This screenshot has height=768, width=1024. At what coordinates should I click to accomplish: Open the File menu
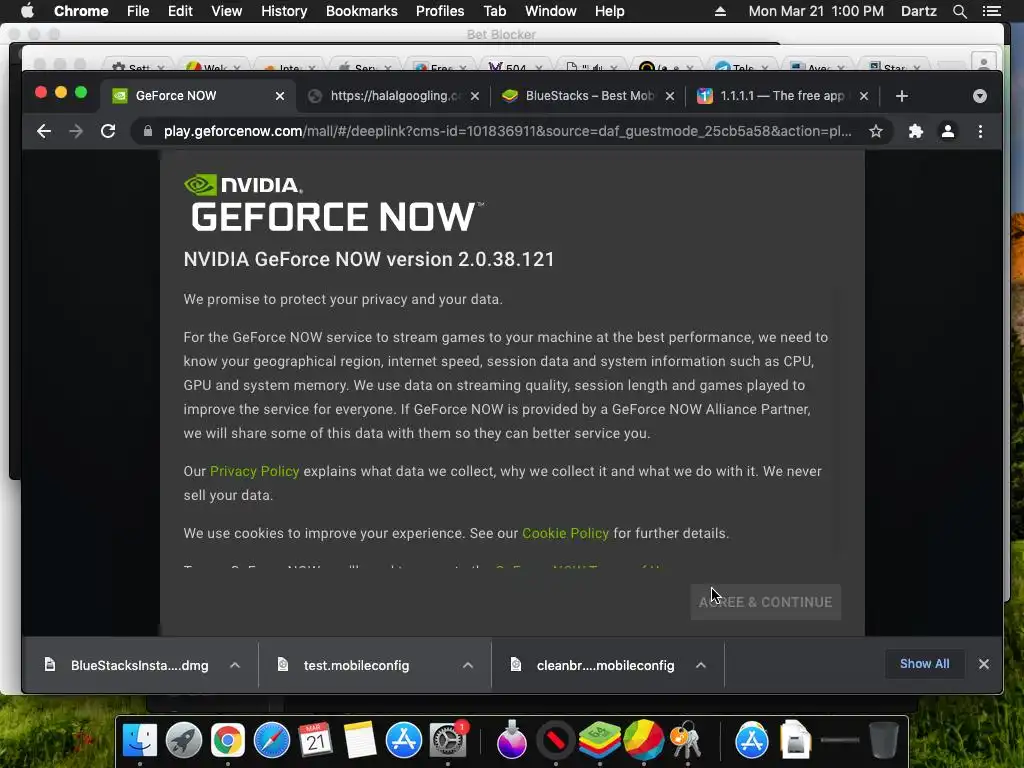point(138,11)
